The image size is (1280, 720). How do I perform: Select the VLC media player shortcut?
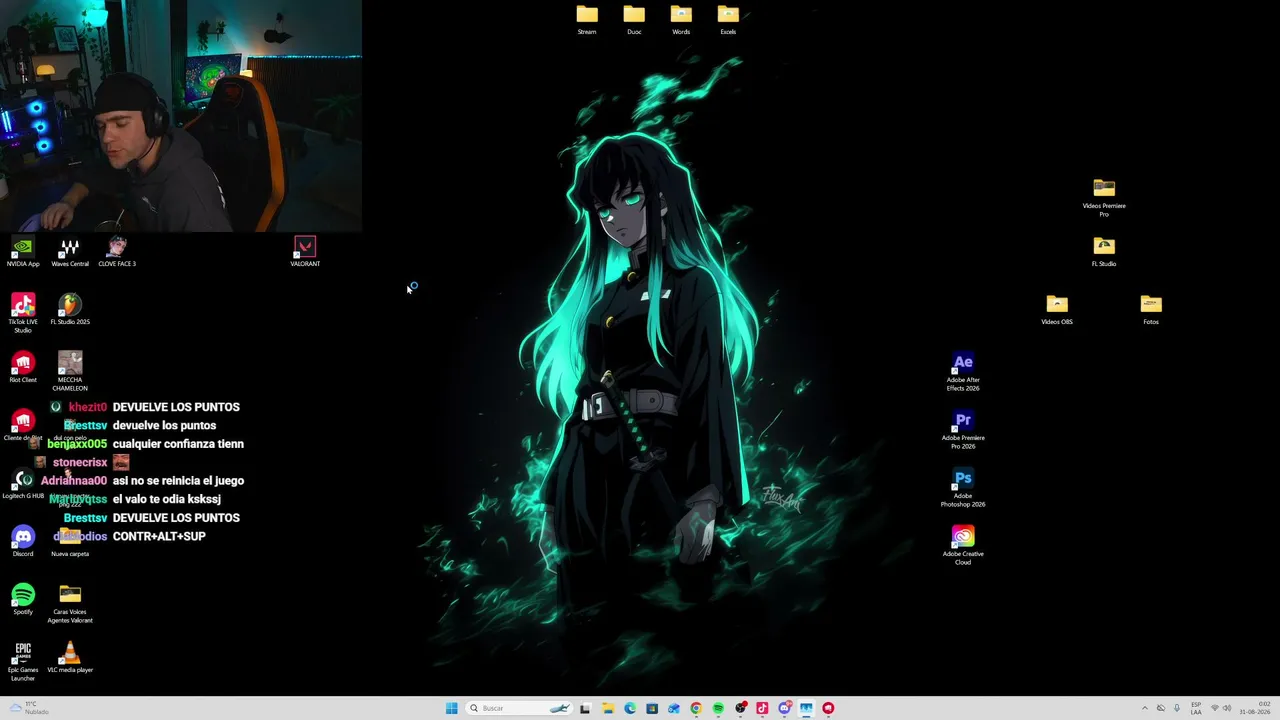70,658
